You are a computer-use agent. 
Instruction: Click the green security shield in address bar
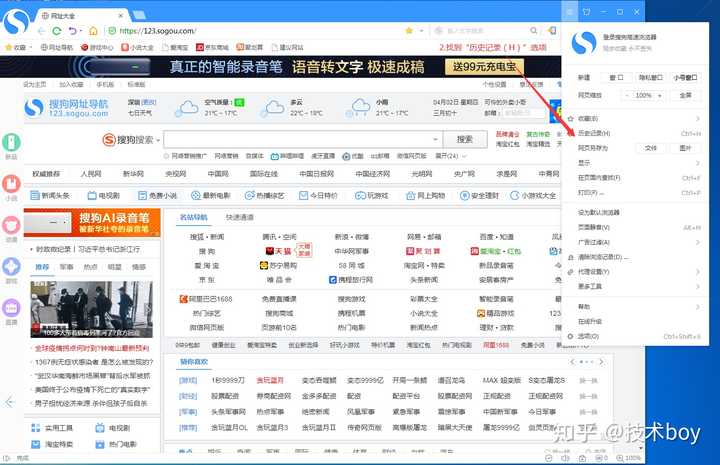[x=112, y=31]
